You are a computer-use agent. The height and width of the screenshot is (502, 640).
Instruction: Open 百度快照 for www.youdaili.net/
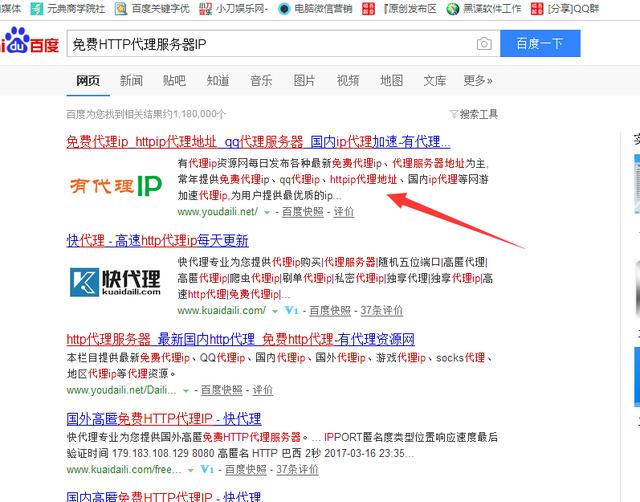click(303, 212)
